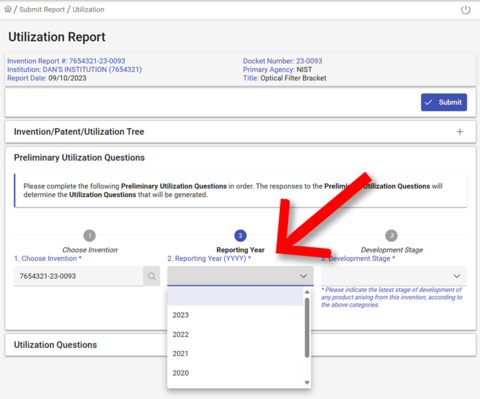Open the Development Stage dropdown
480x399 pixels.
pyautogui.click(x=394, y=276)
